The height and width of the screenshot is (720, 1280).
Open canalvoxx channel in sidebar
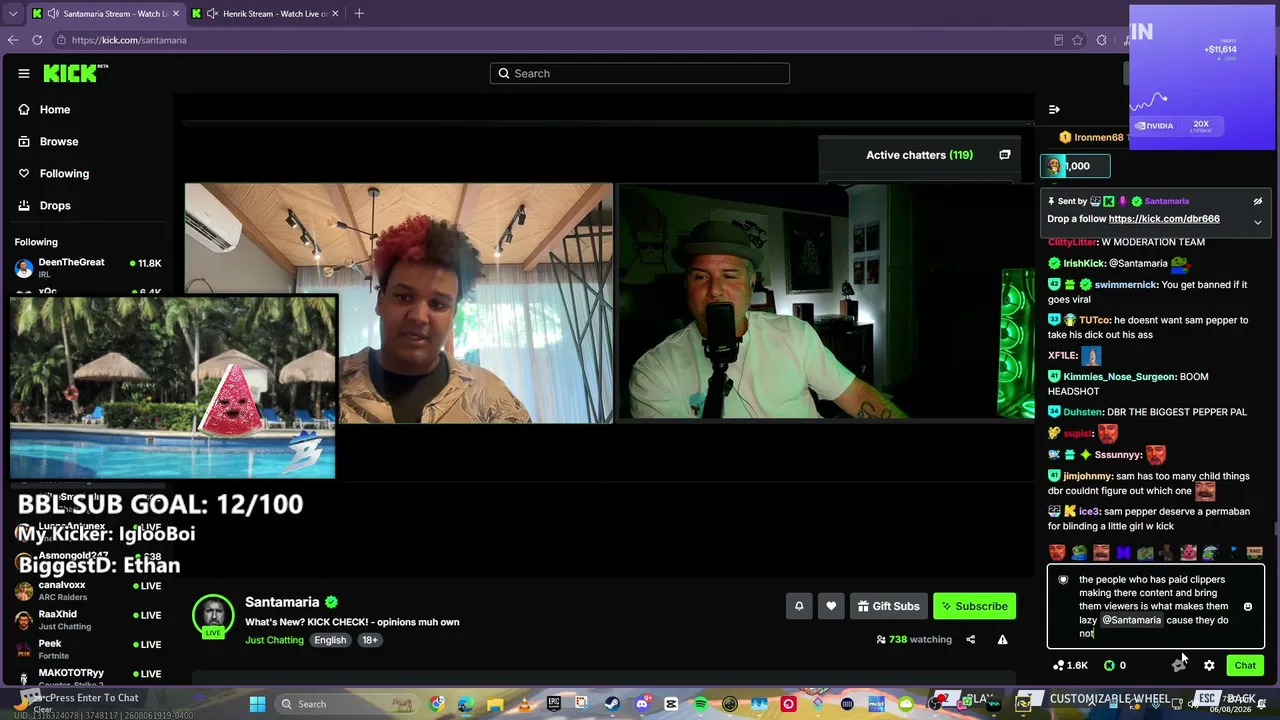[x=86, y=591]
